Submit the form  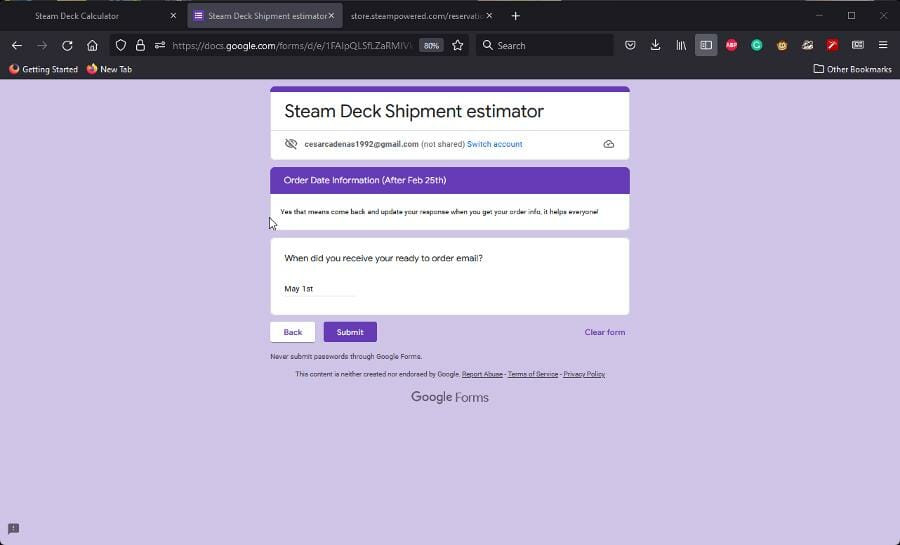pos(350,332)
